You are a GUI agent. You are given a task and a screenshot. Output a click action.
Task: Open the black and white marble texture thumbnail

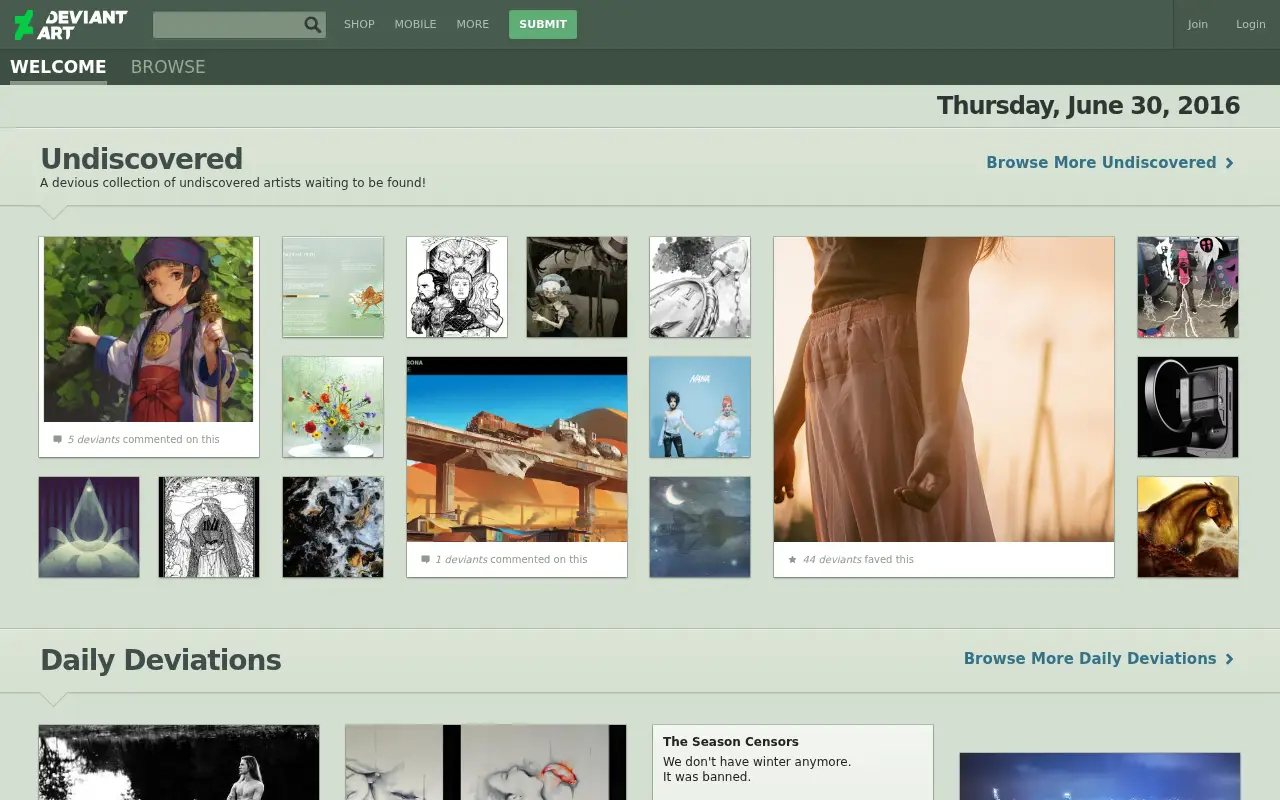click(x=333, y=527)
